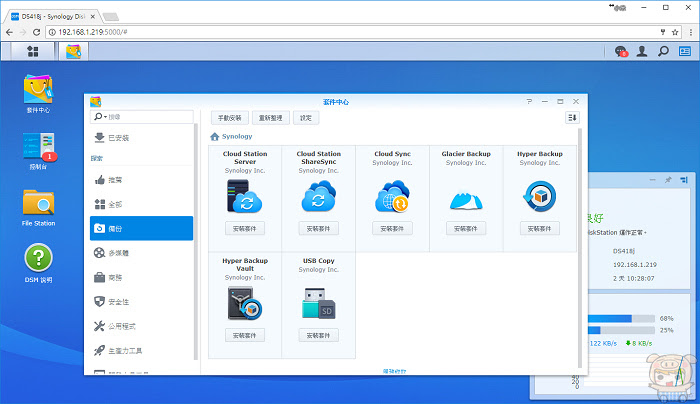Click the USB Copy package icon
The width and height of the screenshot is (700, 404).
click(x=318, y=304)
